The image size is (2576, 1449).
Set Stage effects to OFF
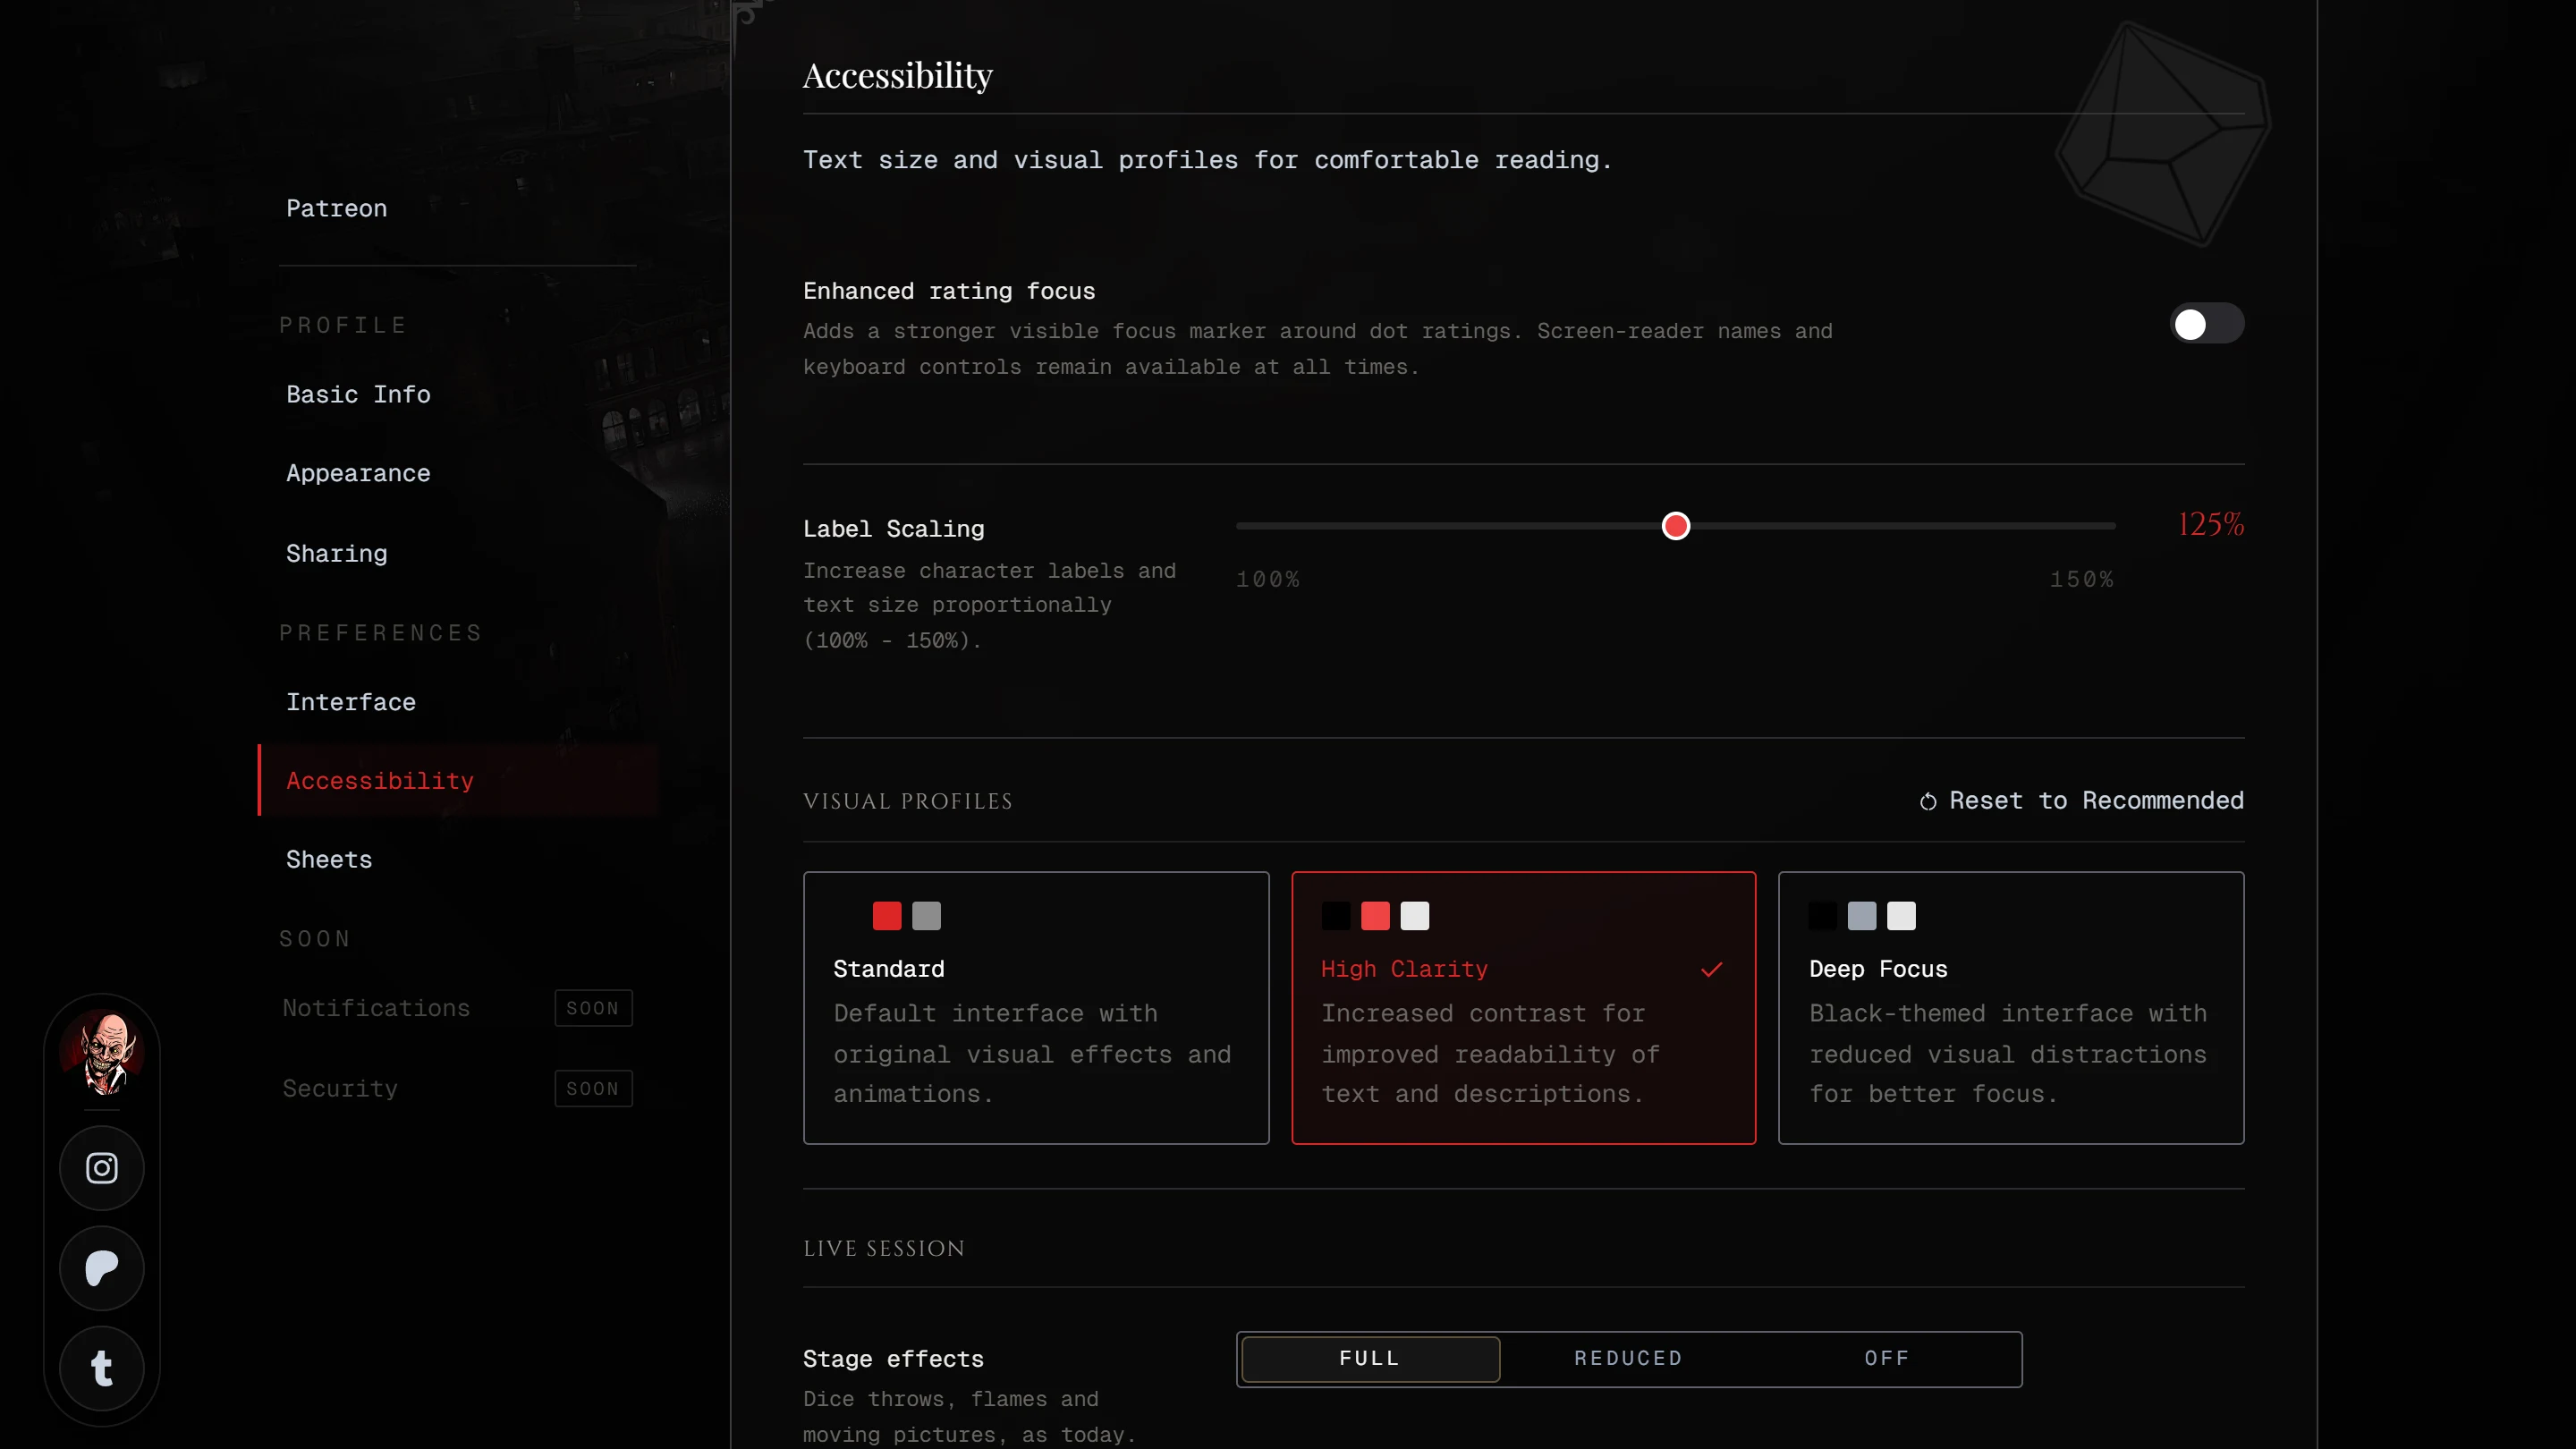tap(1887, 1359)
